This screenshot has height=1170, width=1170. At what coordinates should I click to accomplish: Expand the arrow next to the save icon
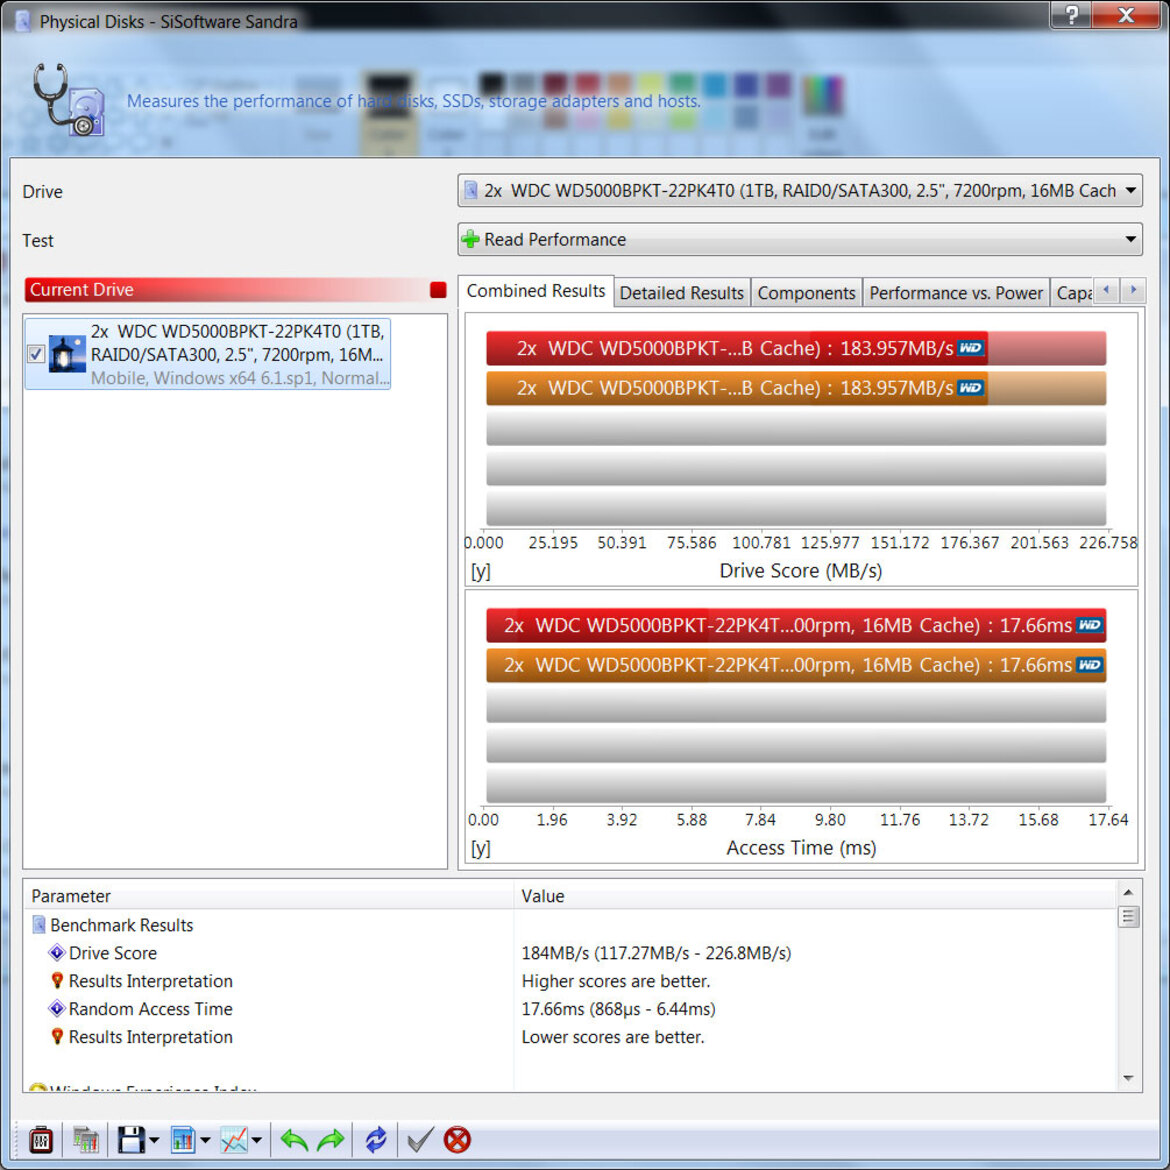click(154, 1140)
